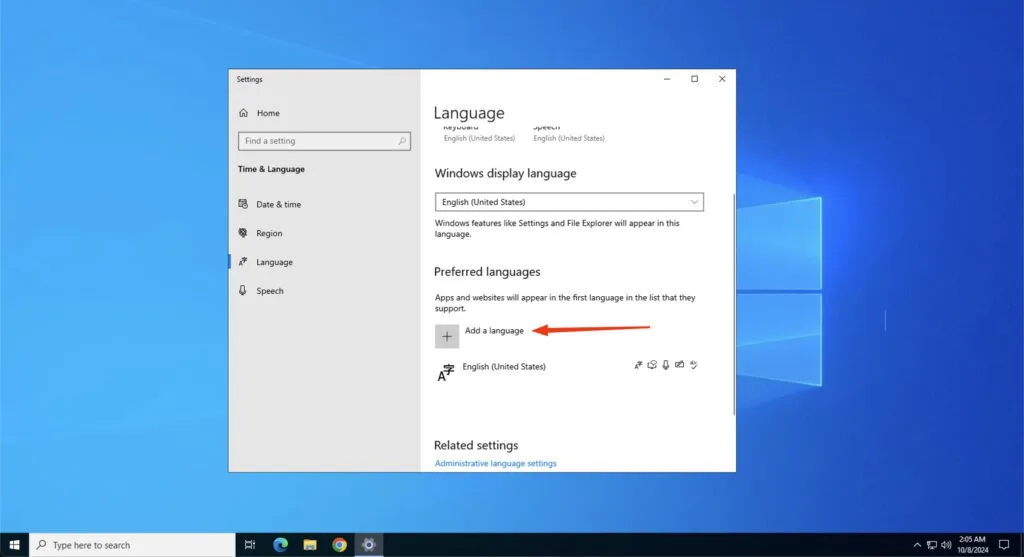Open the volume control in the system tray

(946, 545)
